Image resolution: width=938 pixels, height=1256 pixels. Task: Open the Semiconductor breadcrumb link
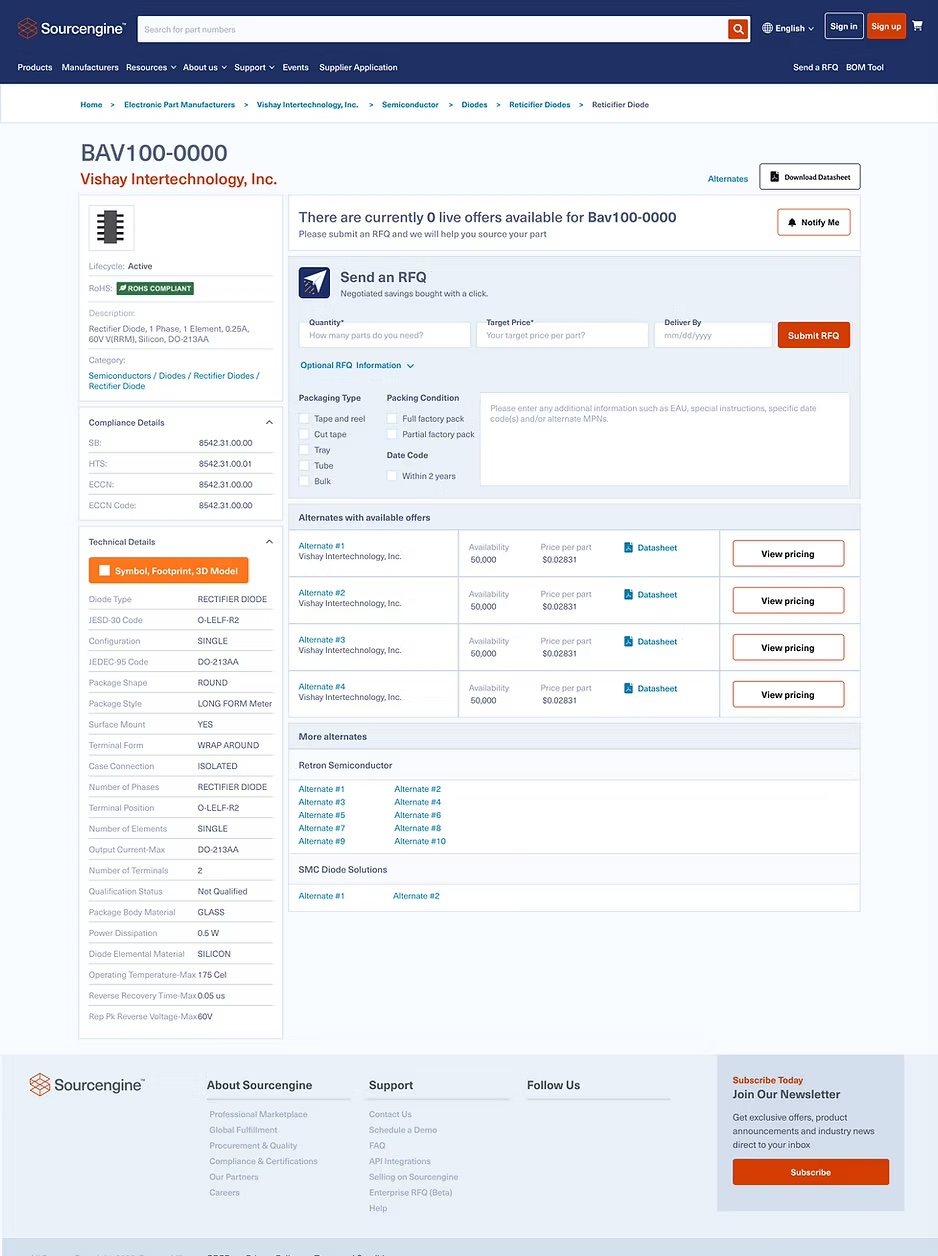click(410, 104)
